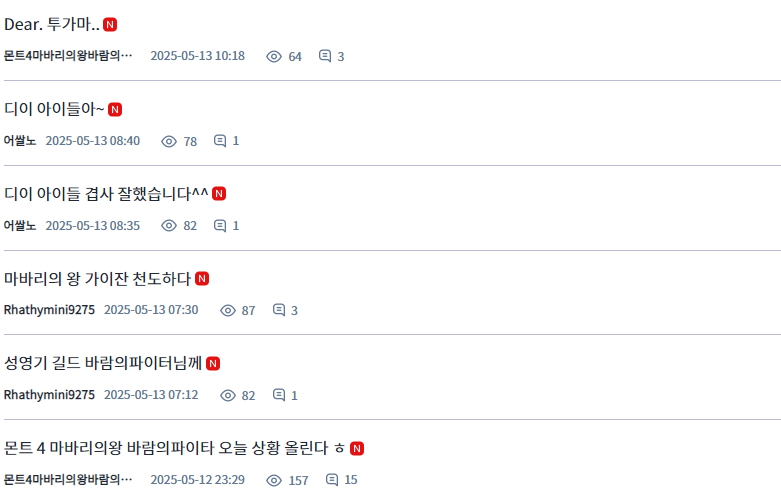Open the post ending with '오늘 상황 올린다 ㅎ'

click(x=174, y=448)
